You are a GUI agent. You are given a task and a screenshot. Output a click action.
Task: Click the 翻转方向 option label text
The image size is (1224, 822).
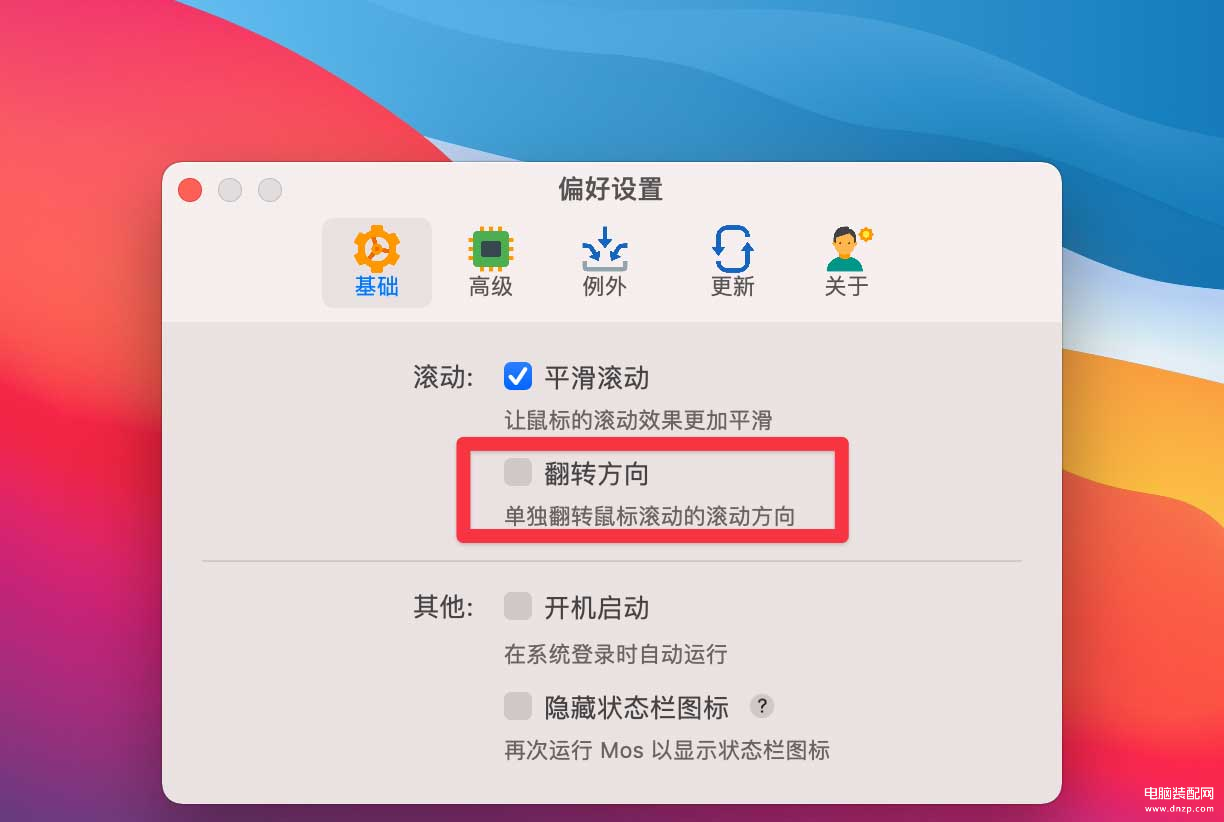[597, 473]
